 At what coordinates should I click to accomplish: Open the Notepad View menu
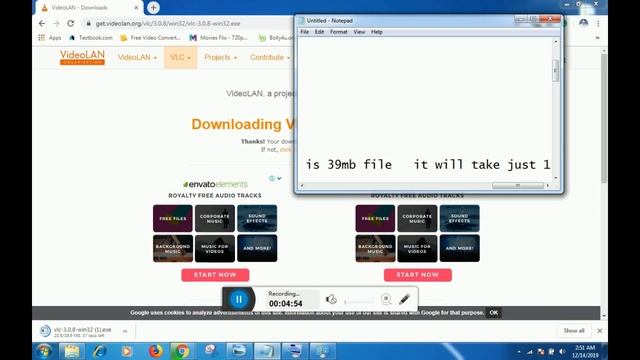pyautogui.click(x=359, y=32)
